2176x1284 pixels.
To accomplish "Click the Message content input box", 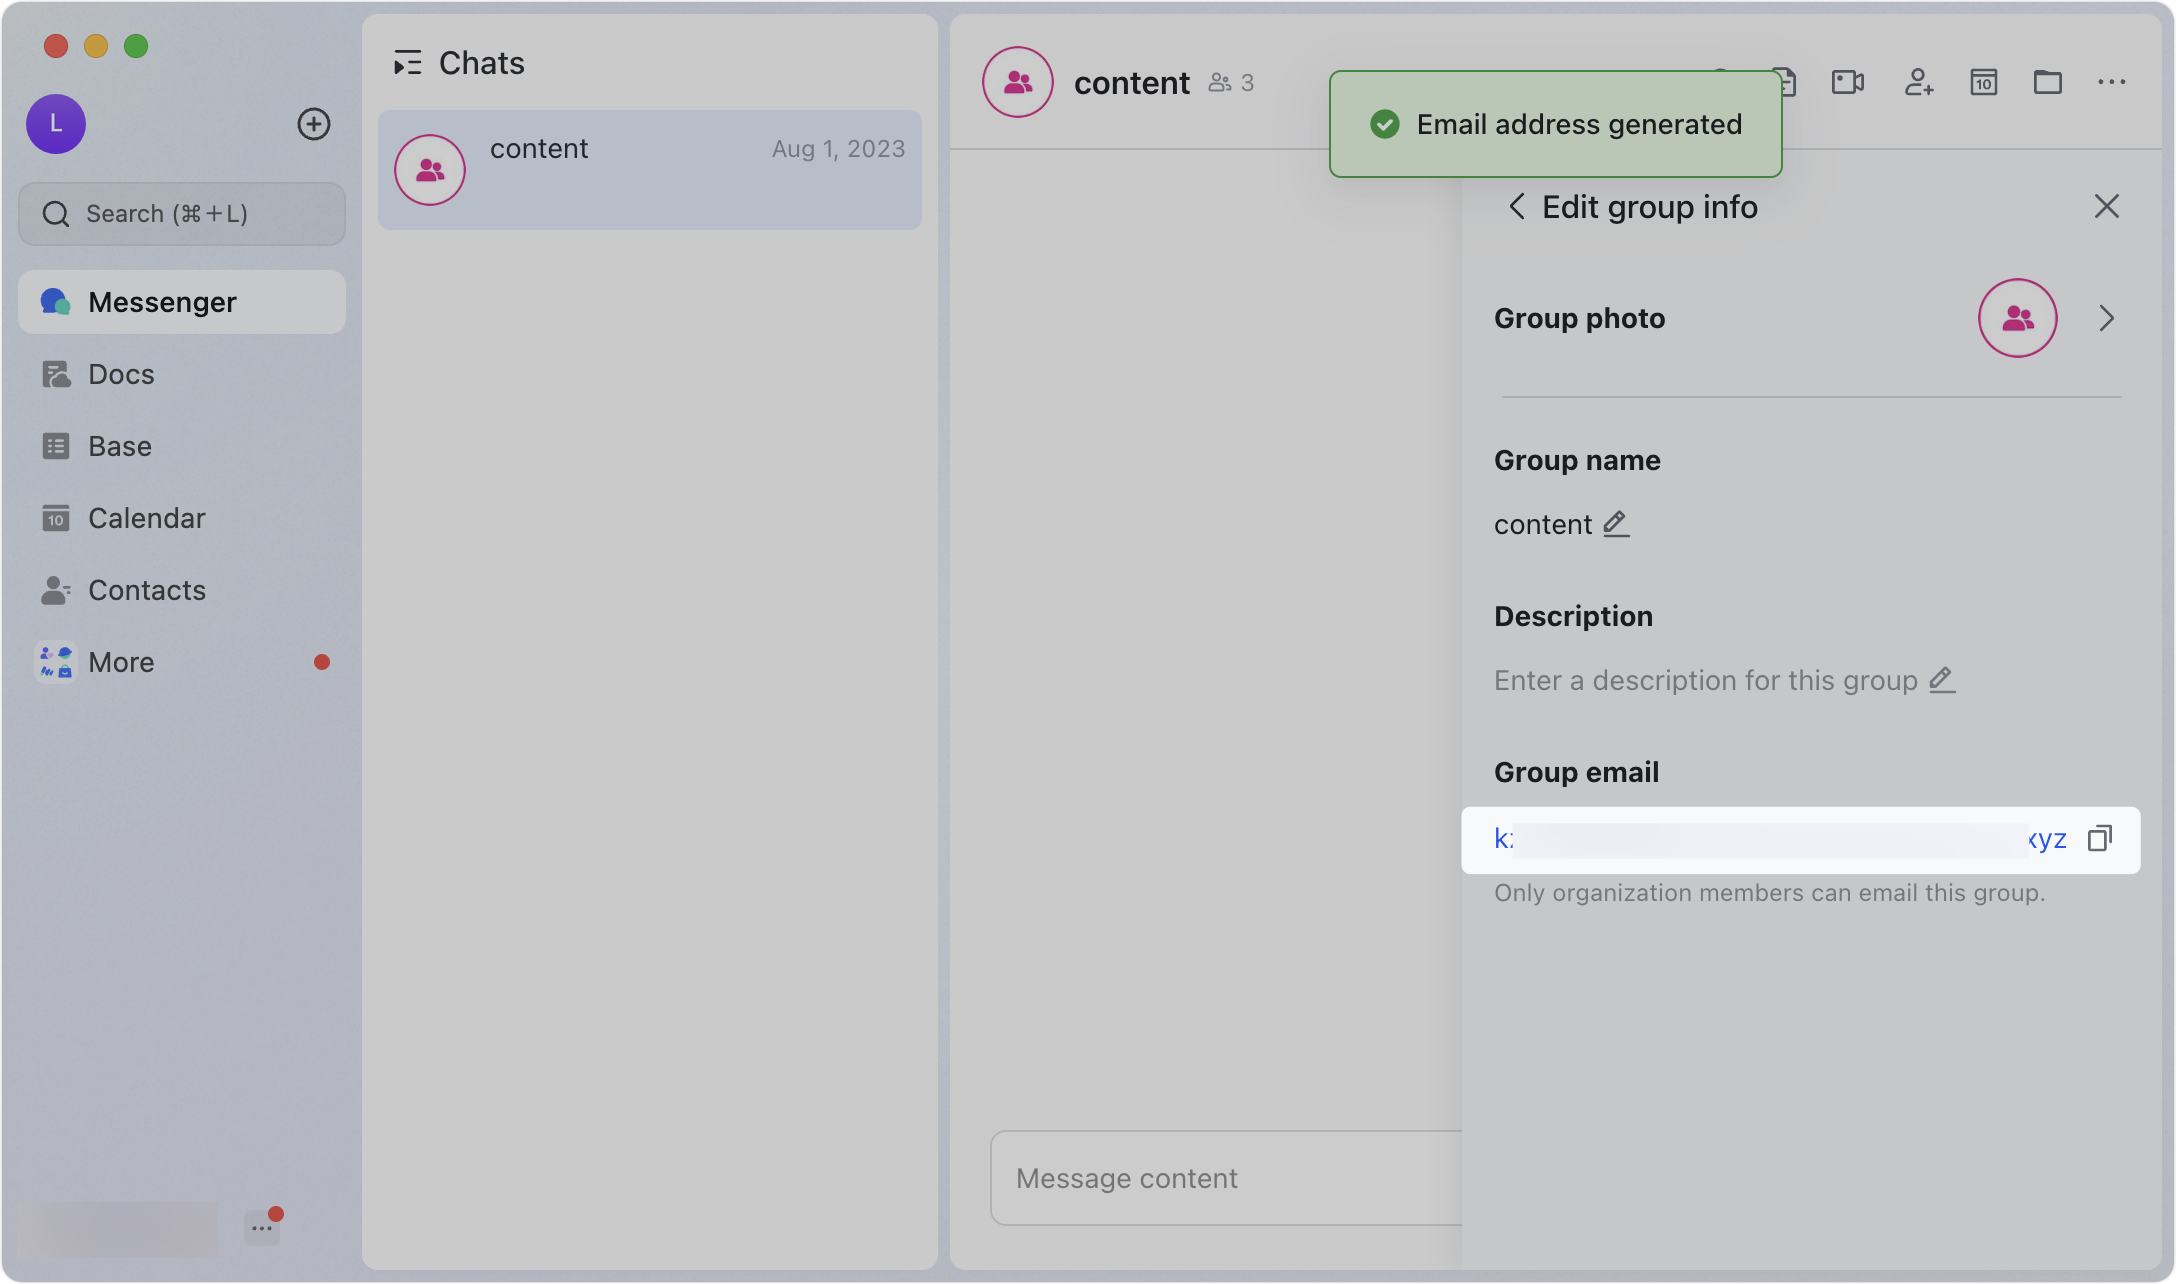I will point(1227,1178).
